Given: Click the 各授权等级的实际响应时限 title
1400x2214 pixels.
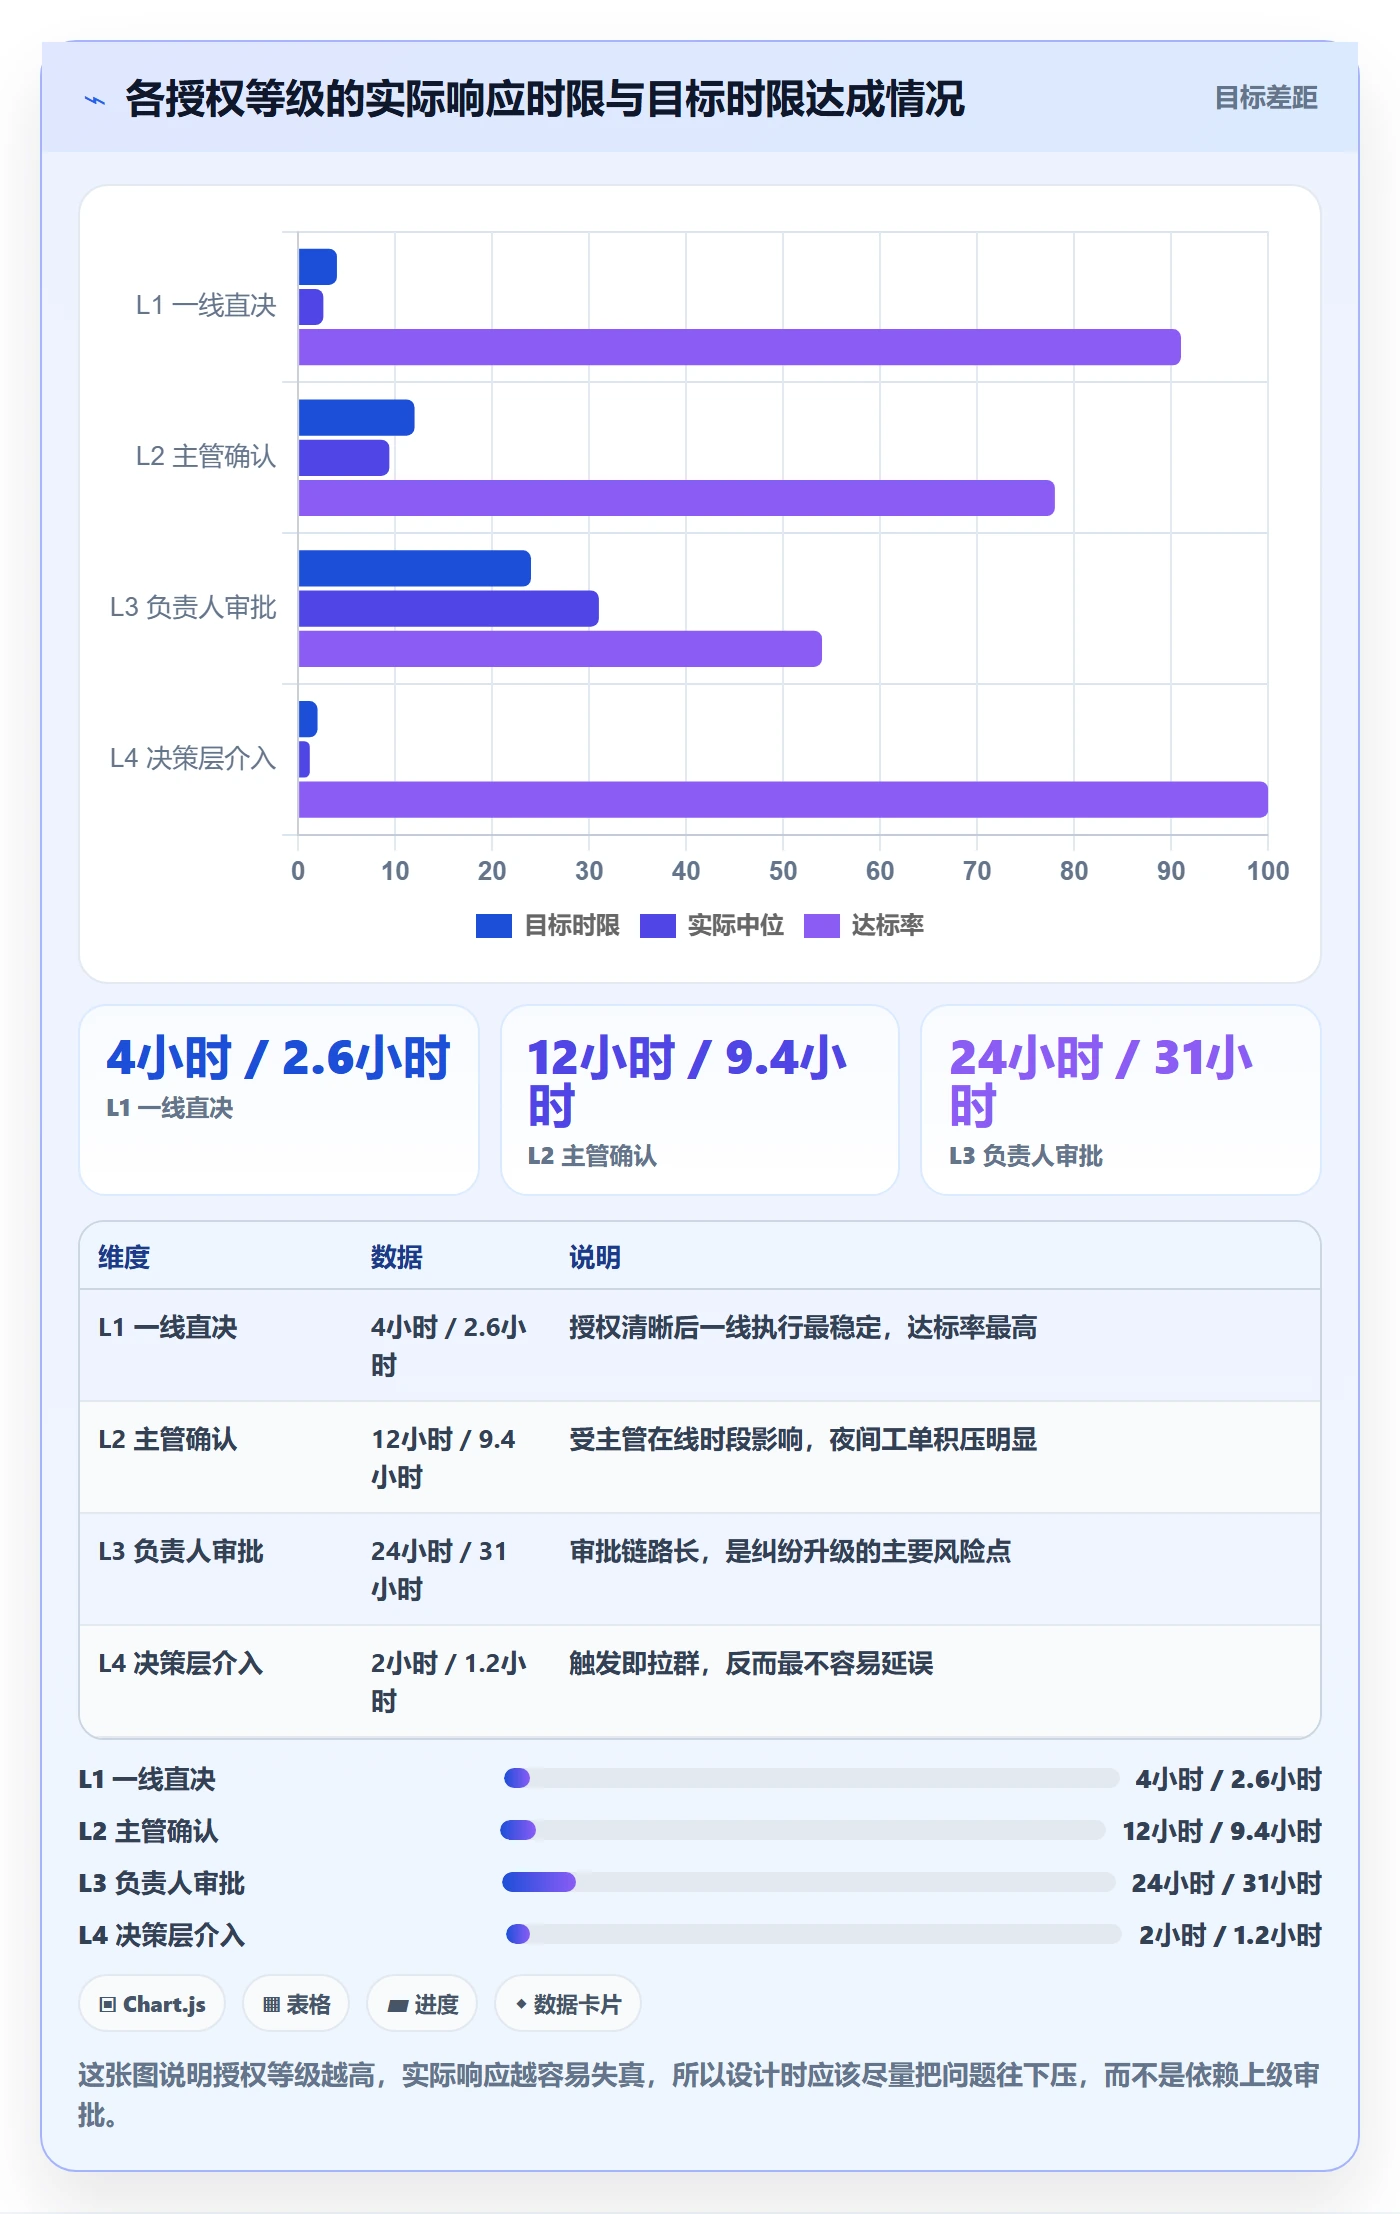Looking at the screenshot, I should (545, 98).
